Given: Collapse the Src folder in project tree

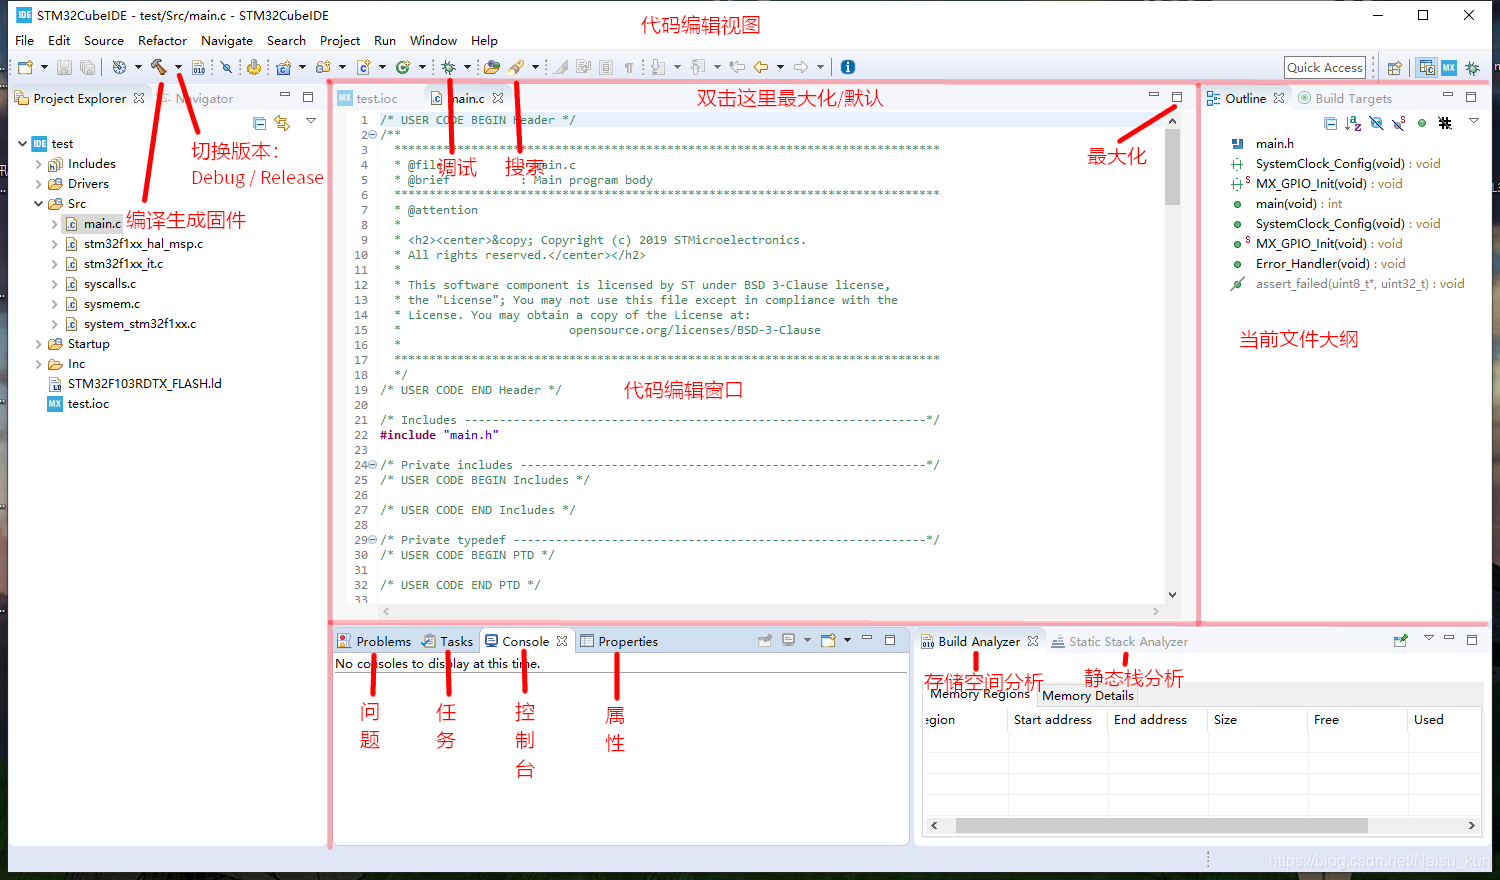Looking at the screenshot, I should coord(39,204).
